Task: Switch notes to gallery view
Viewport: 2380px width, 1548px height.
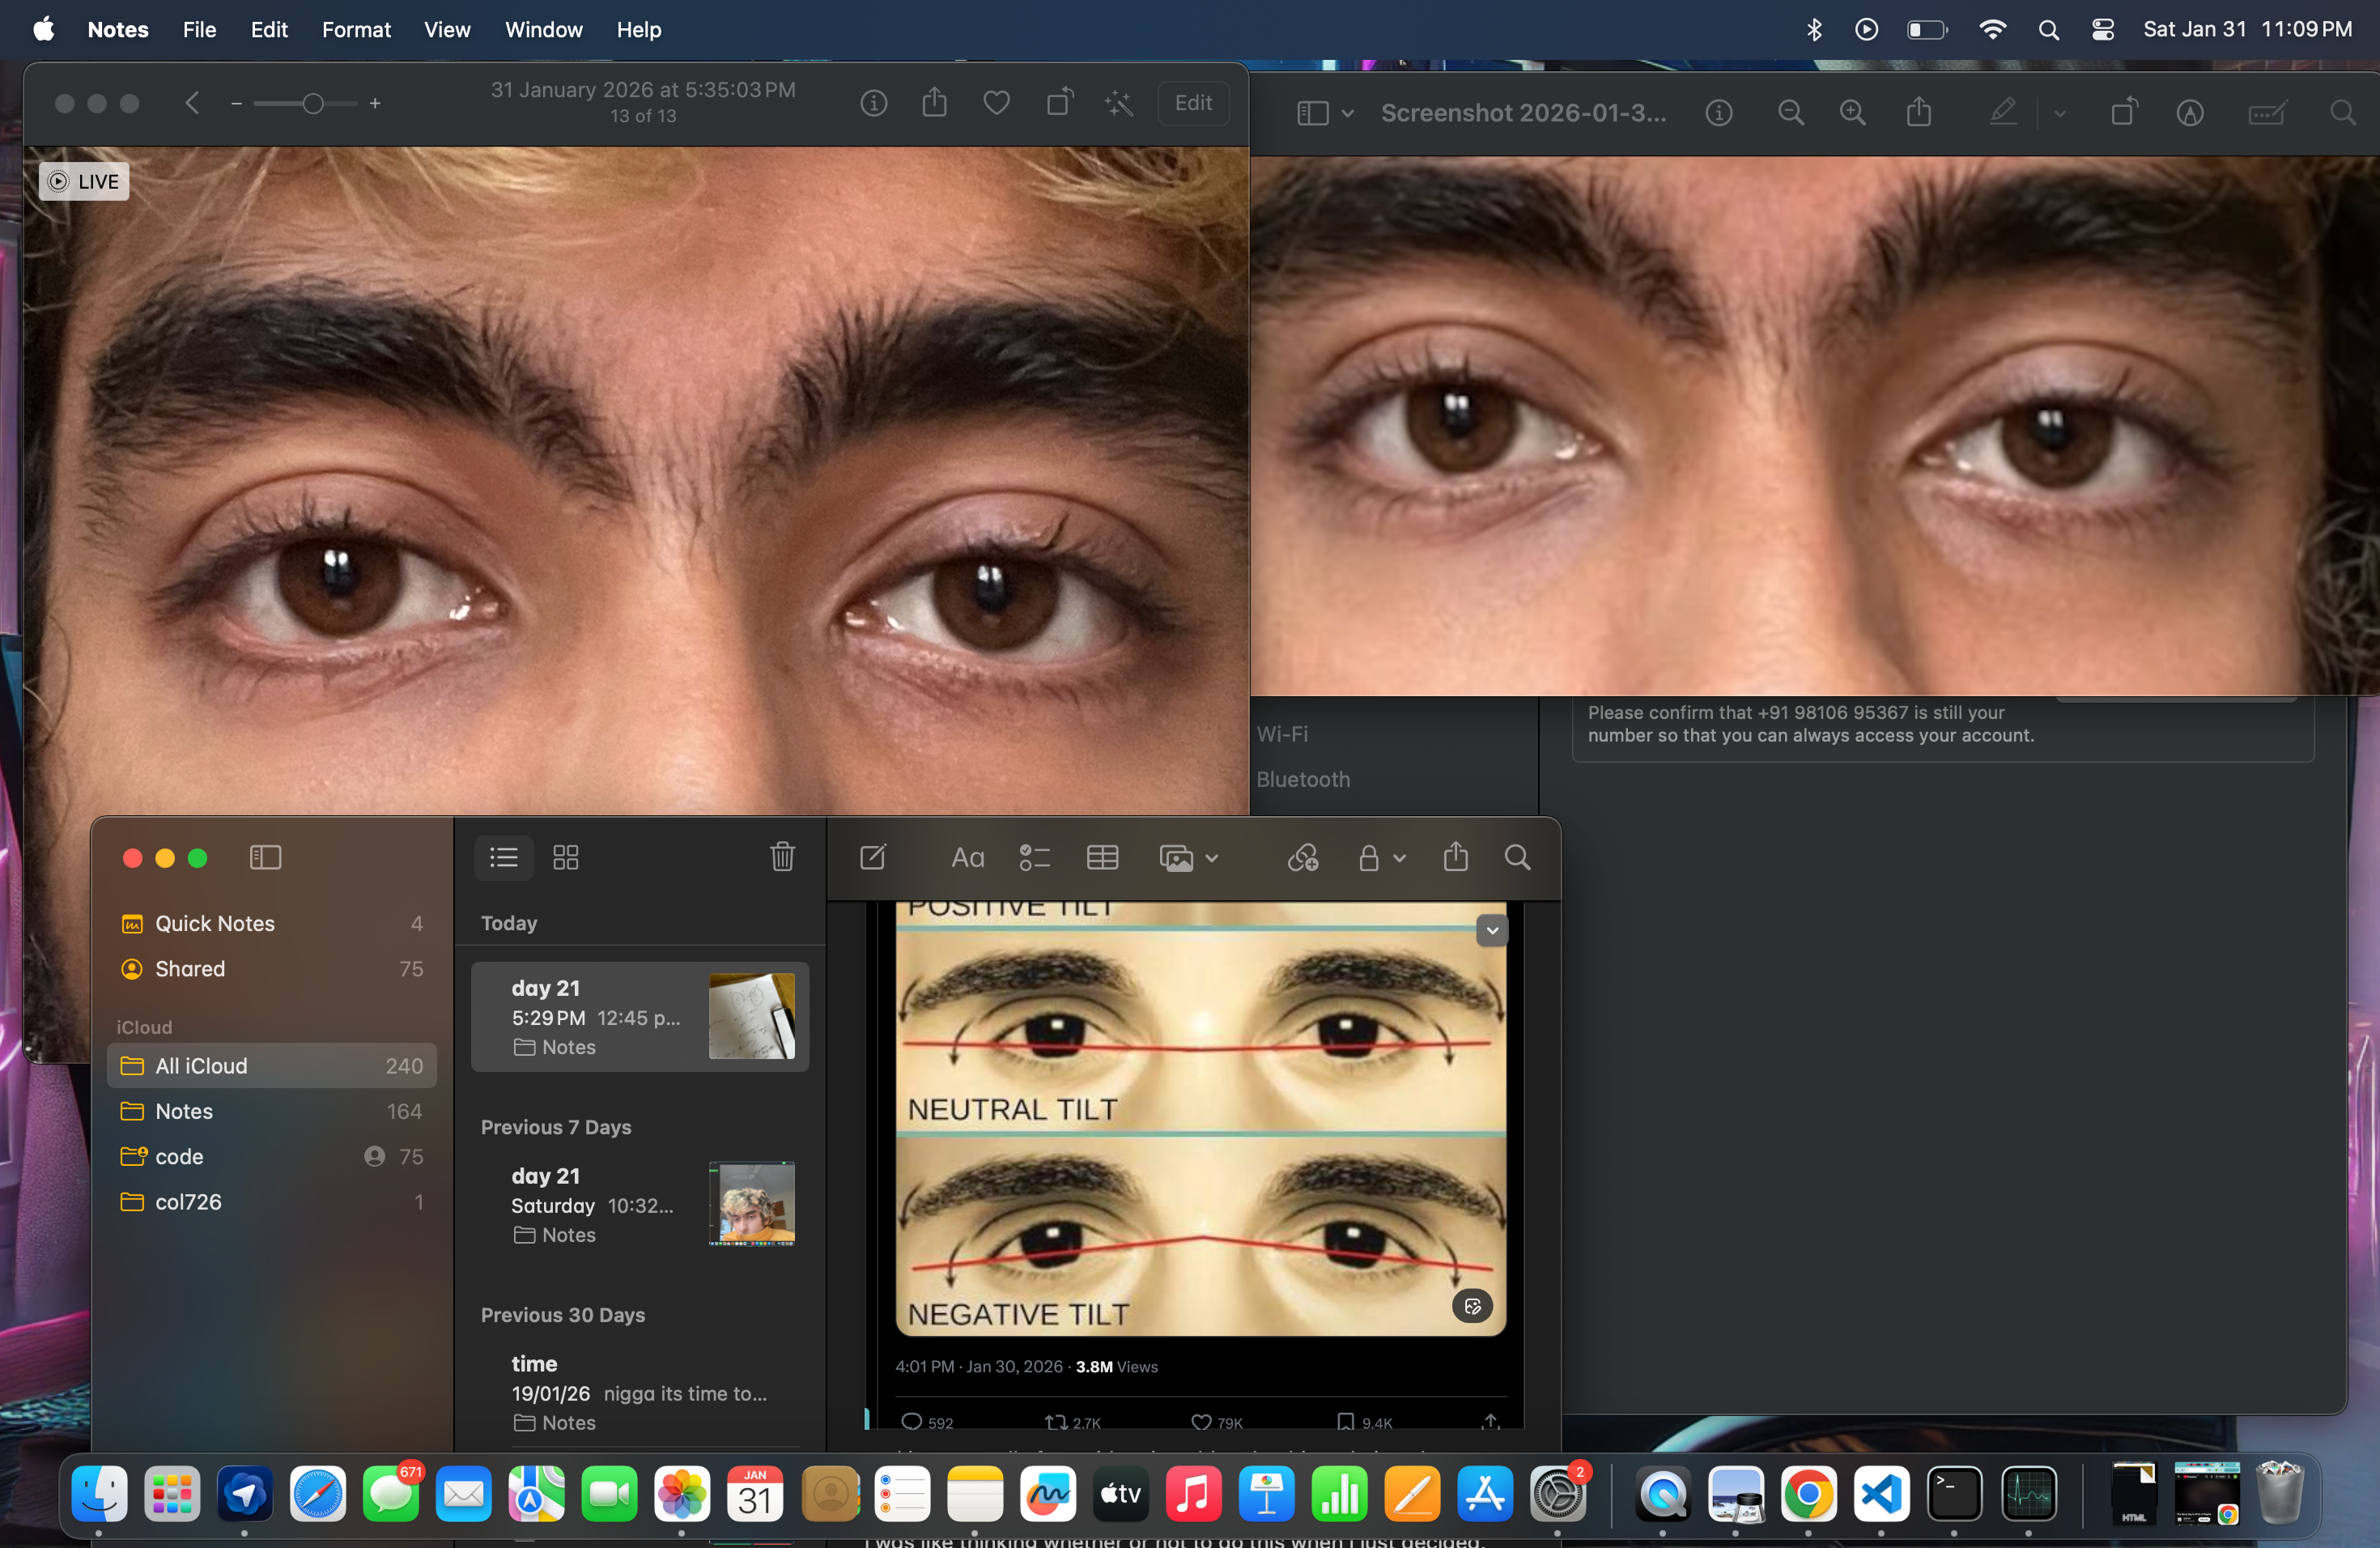Action: pyautogui.click(x=566, y=857)
